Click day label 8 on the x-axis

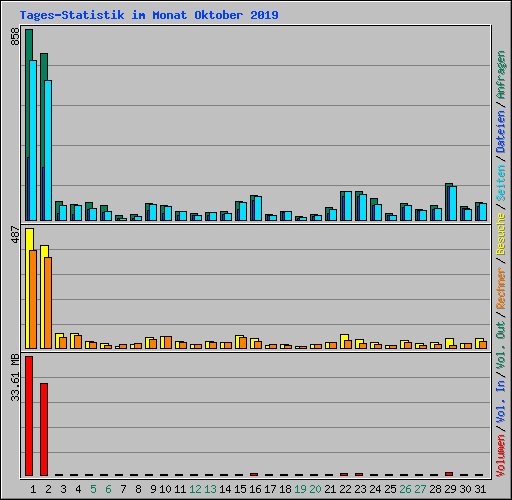[138, 489]
